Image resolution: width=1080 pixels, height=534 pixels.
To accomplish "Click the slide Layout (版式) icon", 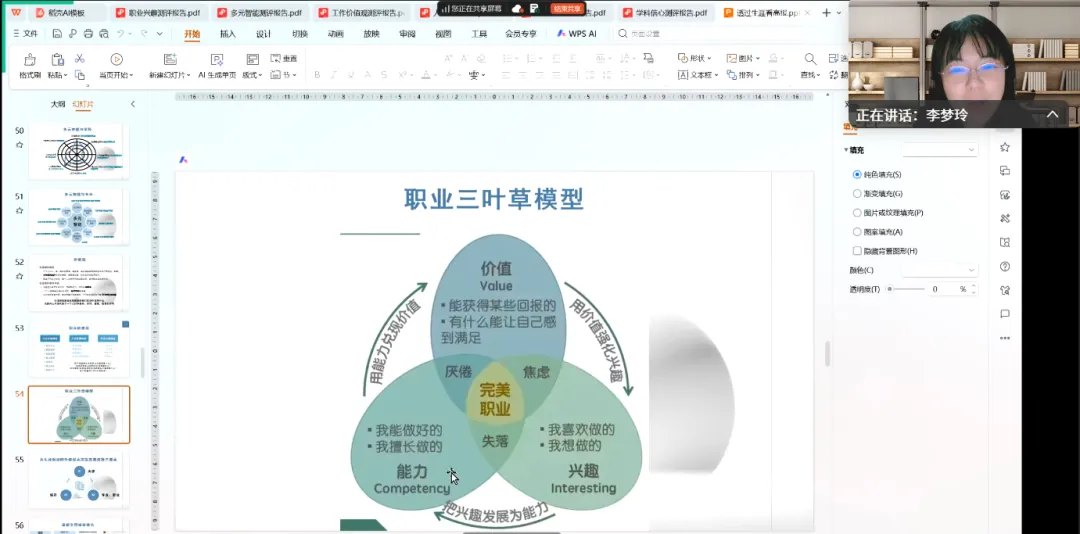I will [253, 60].
